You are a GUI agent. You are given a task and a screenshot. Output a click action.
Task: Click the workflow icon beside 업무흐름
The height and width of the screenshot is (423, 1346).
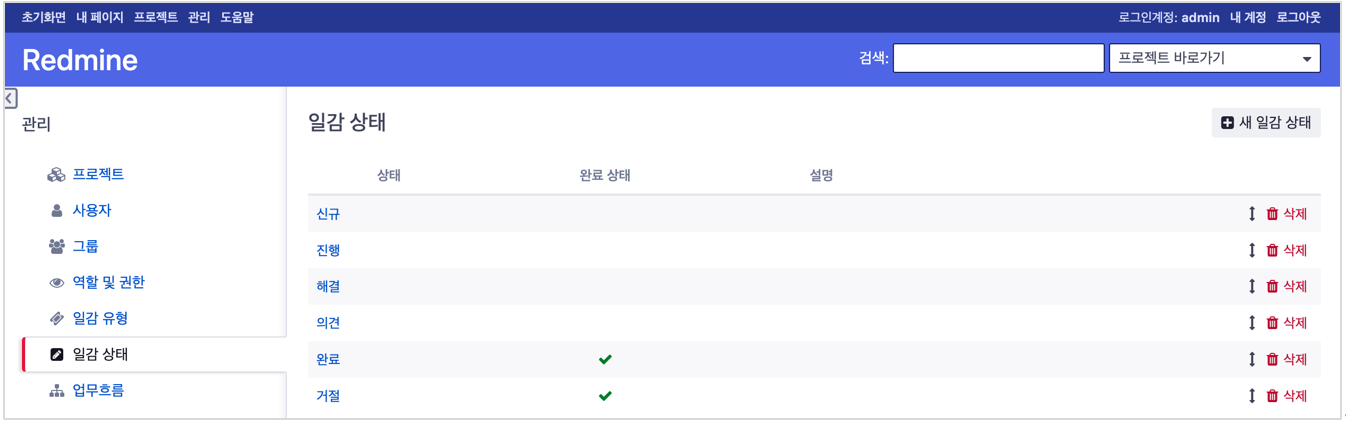(x=56, y=391)
